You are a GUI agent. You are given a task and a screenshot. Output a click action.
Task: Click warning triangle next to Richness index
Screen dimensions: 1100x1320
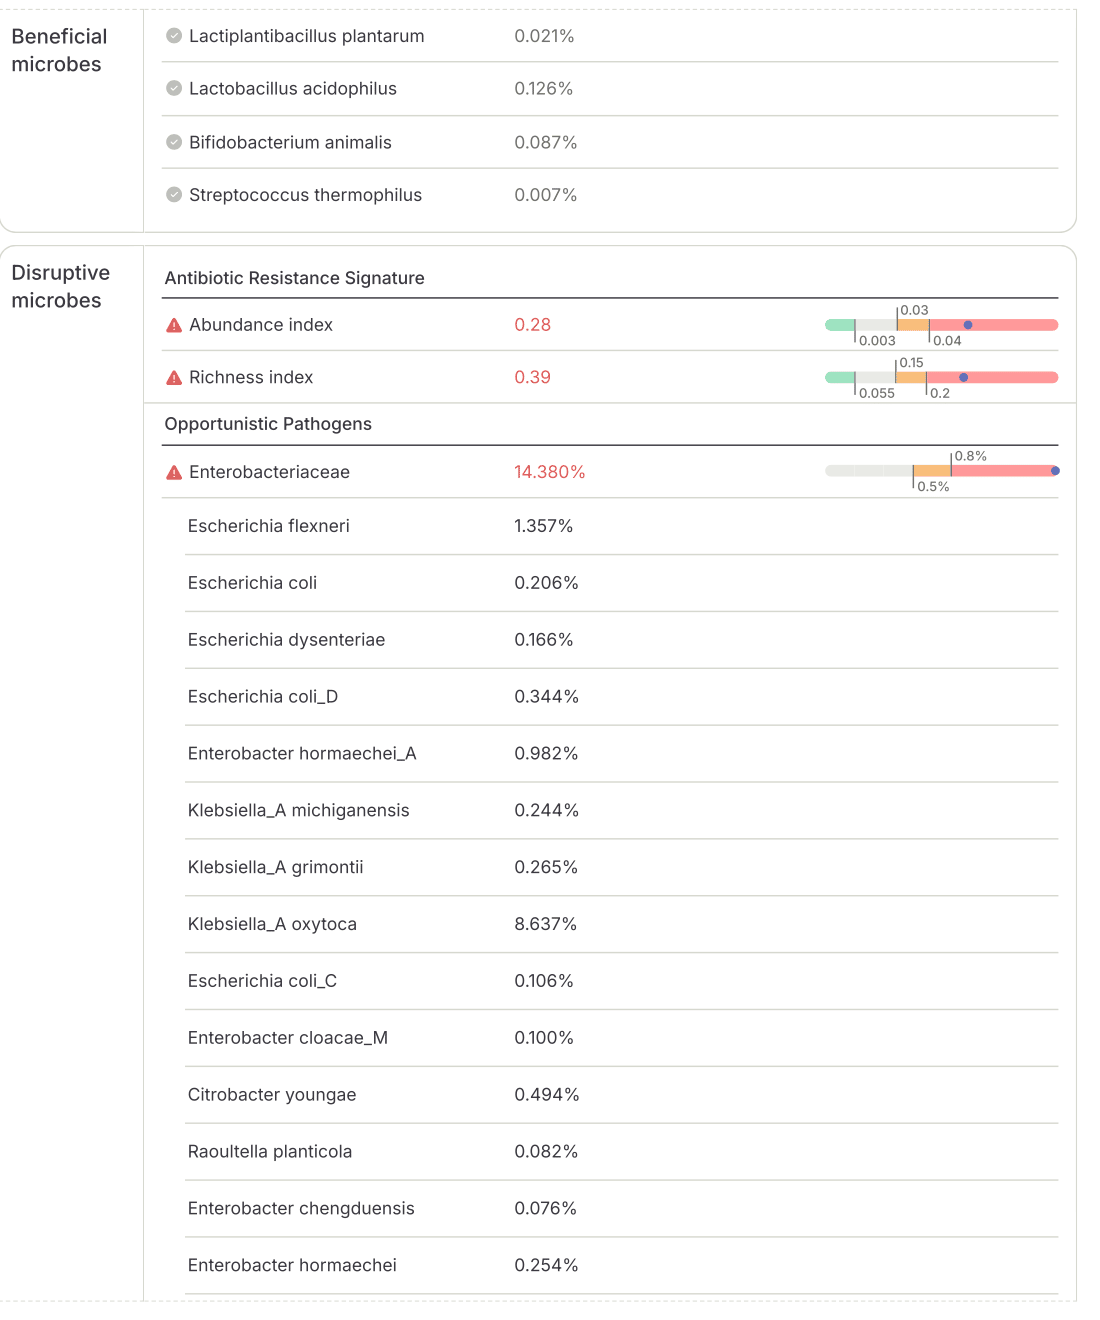pyautogui.click(x=174, y=378)
